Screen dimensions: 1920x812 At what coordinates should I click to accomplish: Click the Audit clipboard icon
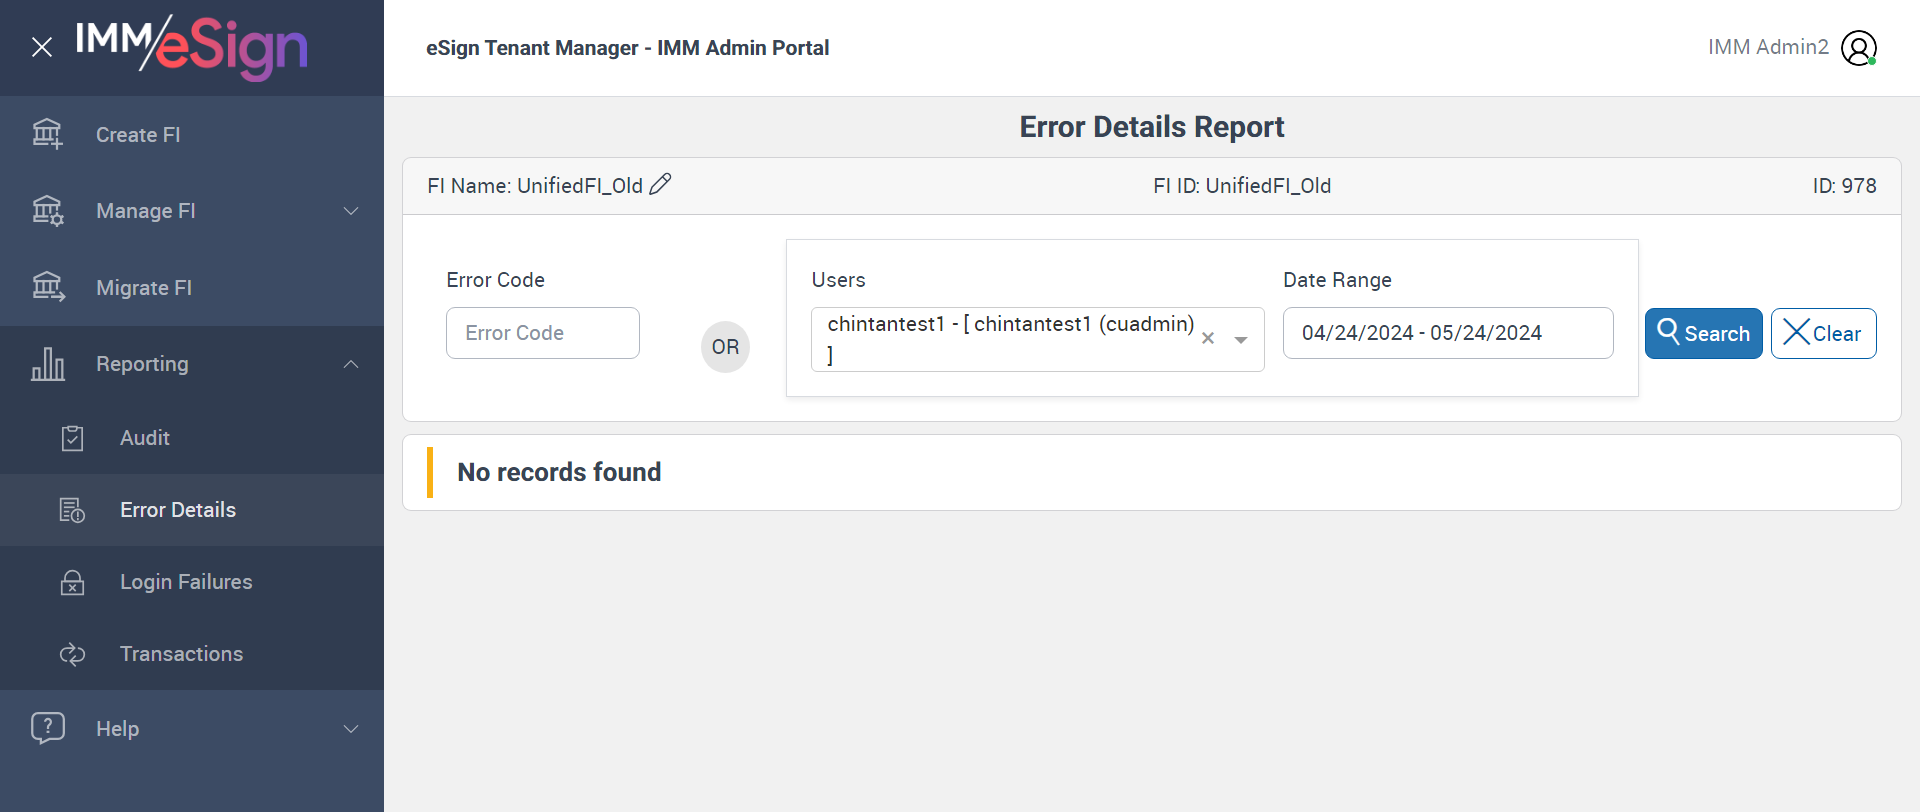(72, 438)
